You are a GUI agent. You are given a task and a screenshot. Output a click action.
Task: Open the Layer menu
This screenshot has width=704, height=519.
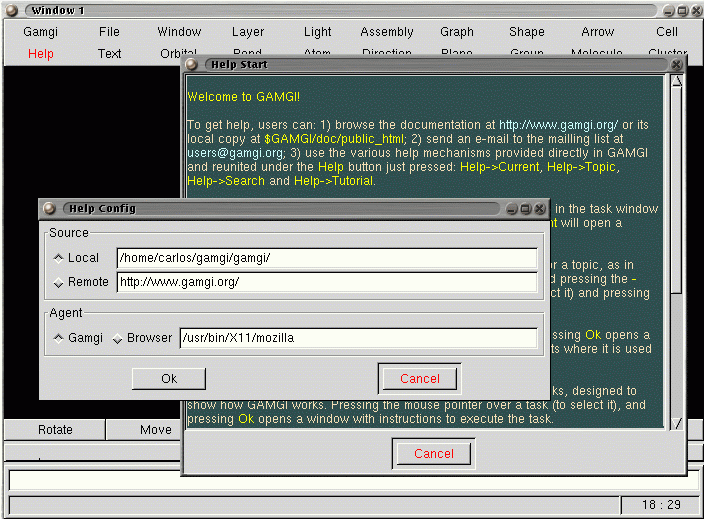point(248,32)
